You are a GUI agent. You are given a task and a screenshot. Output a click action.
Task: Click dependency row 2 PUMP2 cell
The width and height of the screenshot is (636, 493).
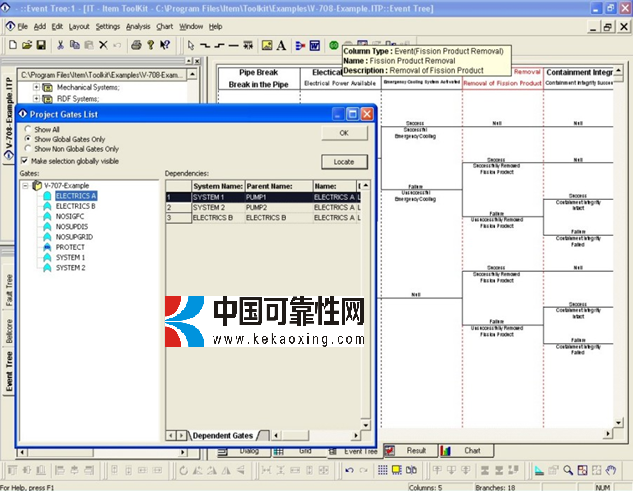pyautogui.click(x=279, y=208)
